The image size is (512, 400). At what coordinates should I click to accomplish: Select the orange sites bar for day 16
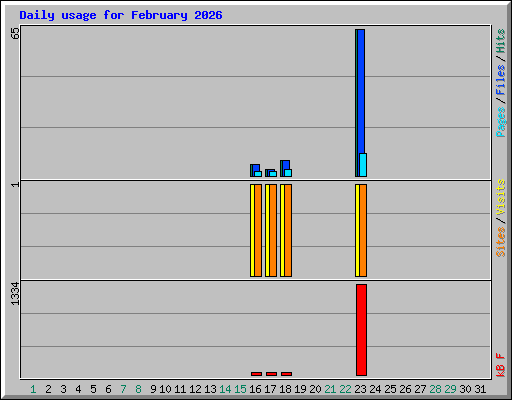258,230
